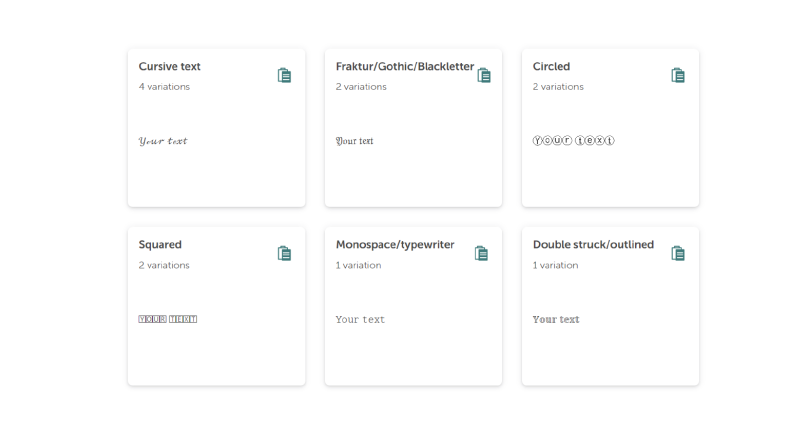
Task: Open the Fraktur/Gothic/Blackletter card title
Action: (405, 66)
